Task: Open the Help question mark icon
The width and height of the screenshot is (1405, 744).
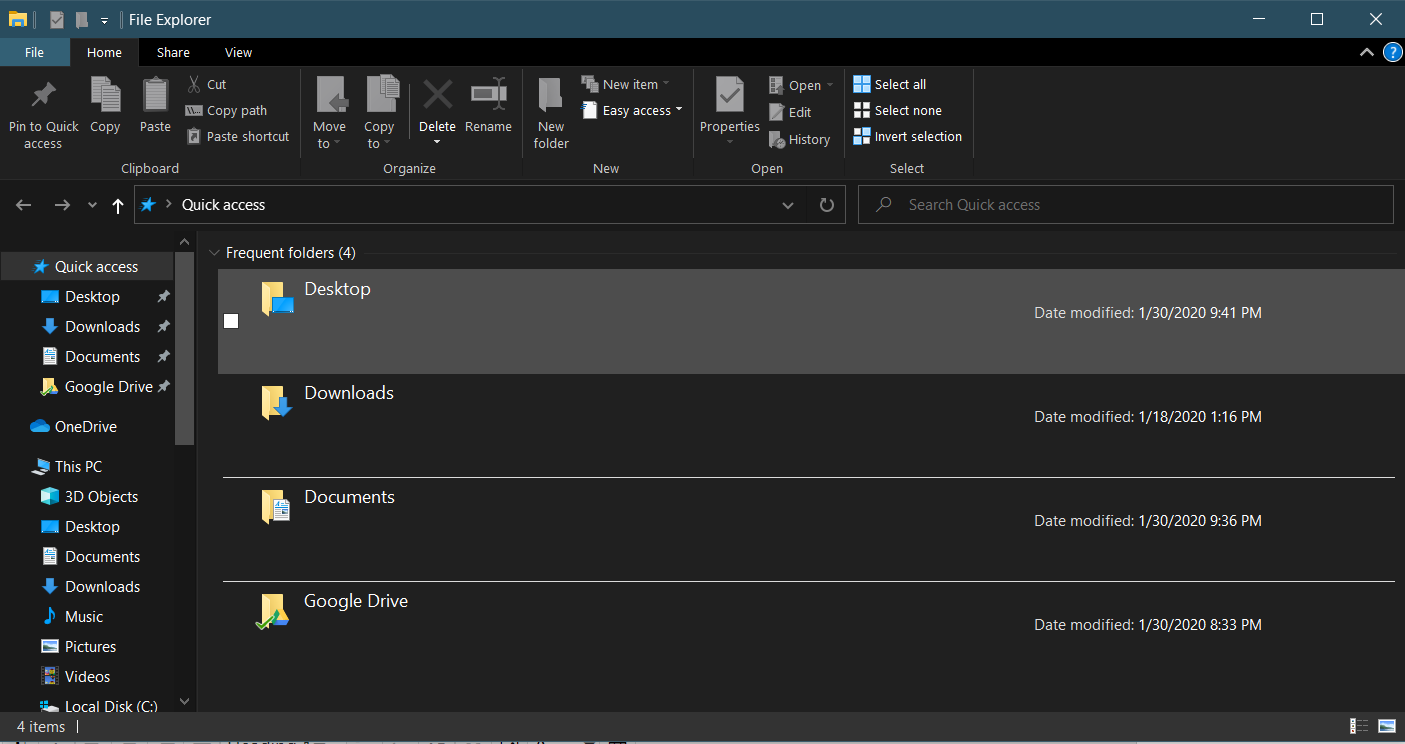Action: pyautogui.click(x=1391, y=53)
